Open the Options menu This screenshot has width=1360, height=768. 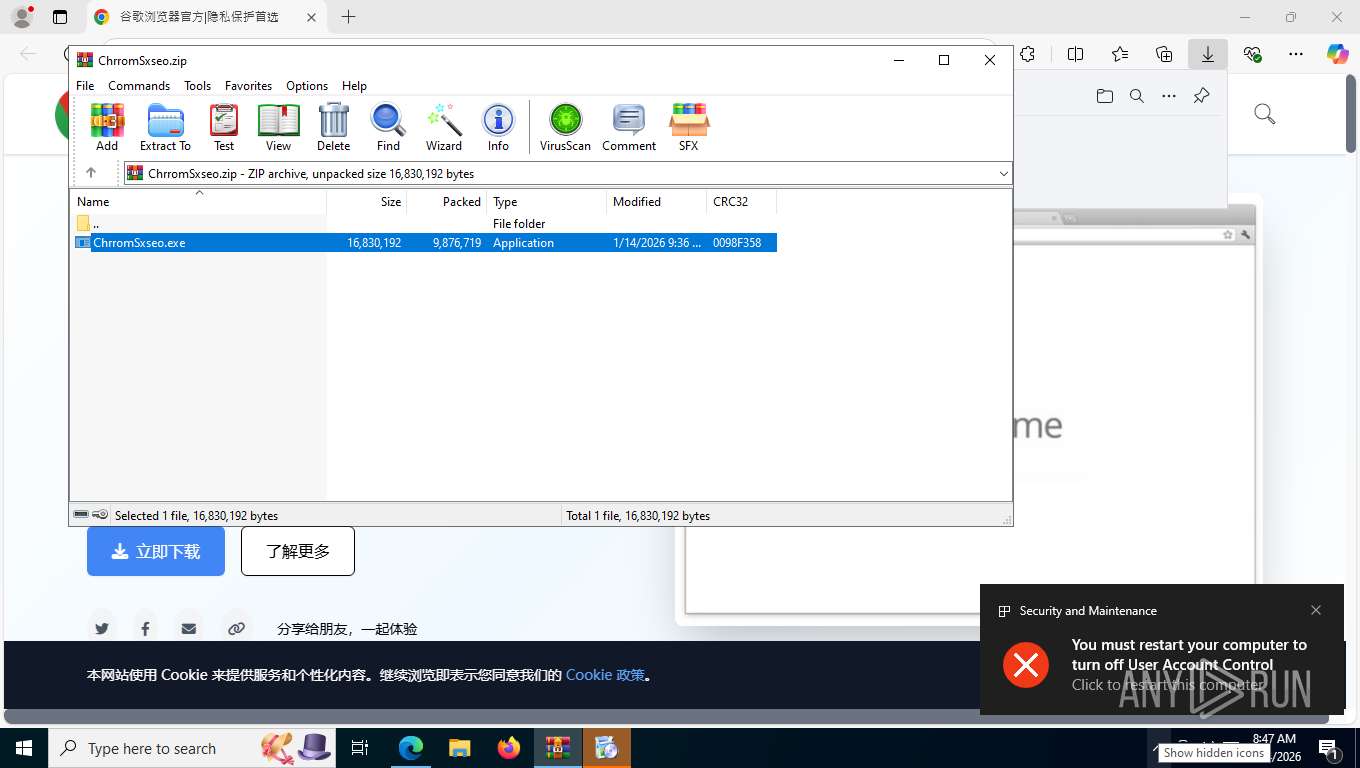pos(307,86)
